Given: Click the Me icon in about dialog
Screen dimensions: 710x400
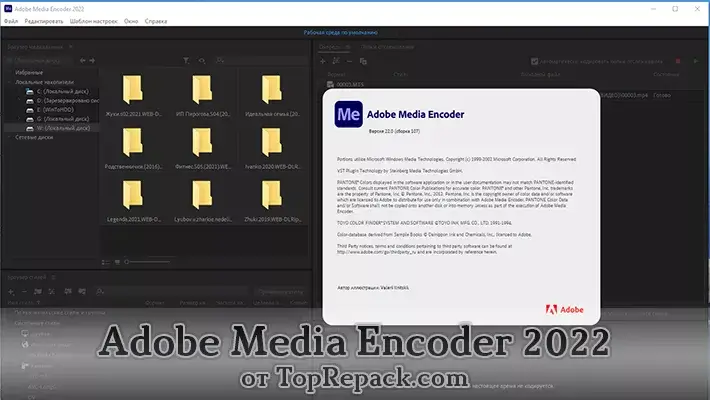Looking at the screenshot, I should tap(348, 114).
